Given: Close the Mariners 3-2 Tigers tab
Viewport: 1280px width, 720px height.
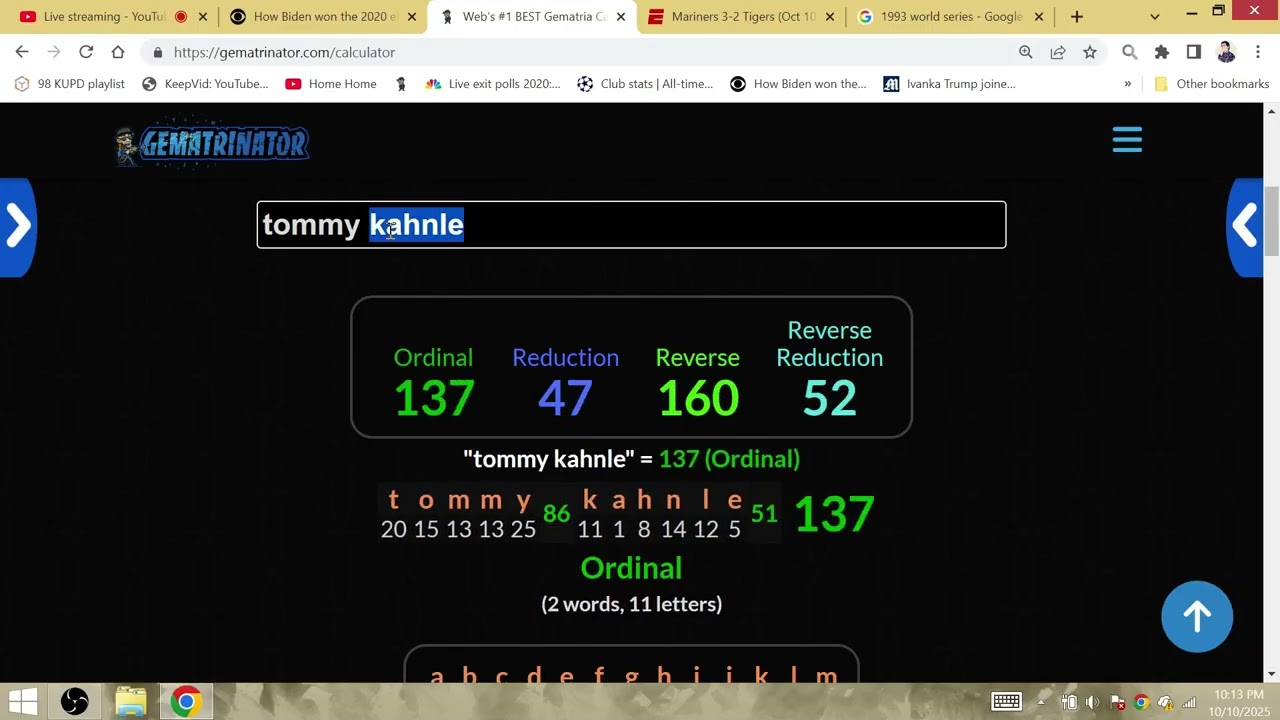Looking at the screenshot, I should (x=829, y=17).
